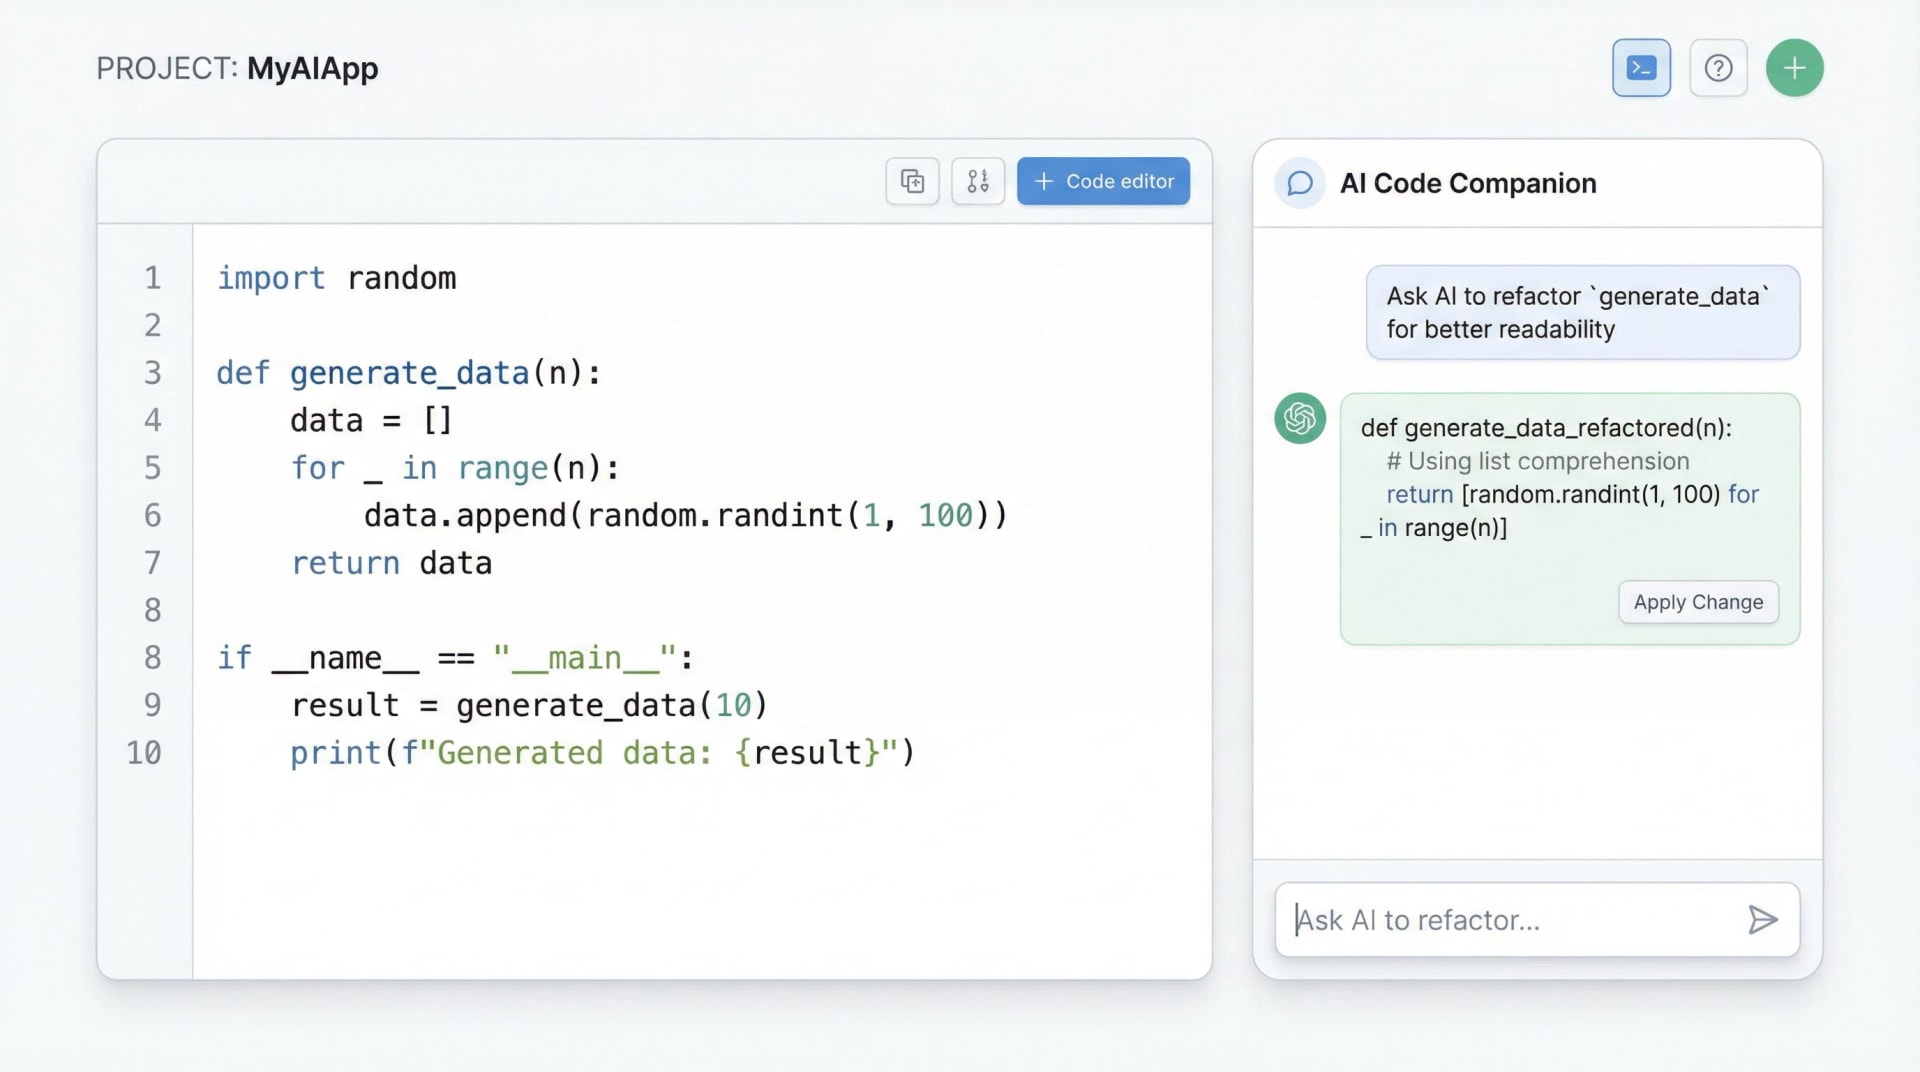Screen dimensions: 1920x1072
Task: Click line number 5 in the gutter
Action: (x=152, y=467)
